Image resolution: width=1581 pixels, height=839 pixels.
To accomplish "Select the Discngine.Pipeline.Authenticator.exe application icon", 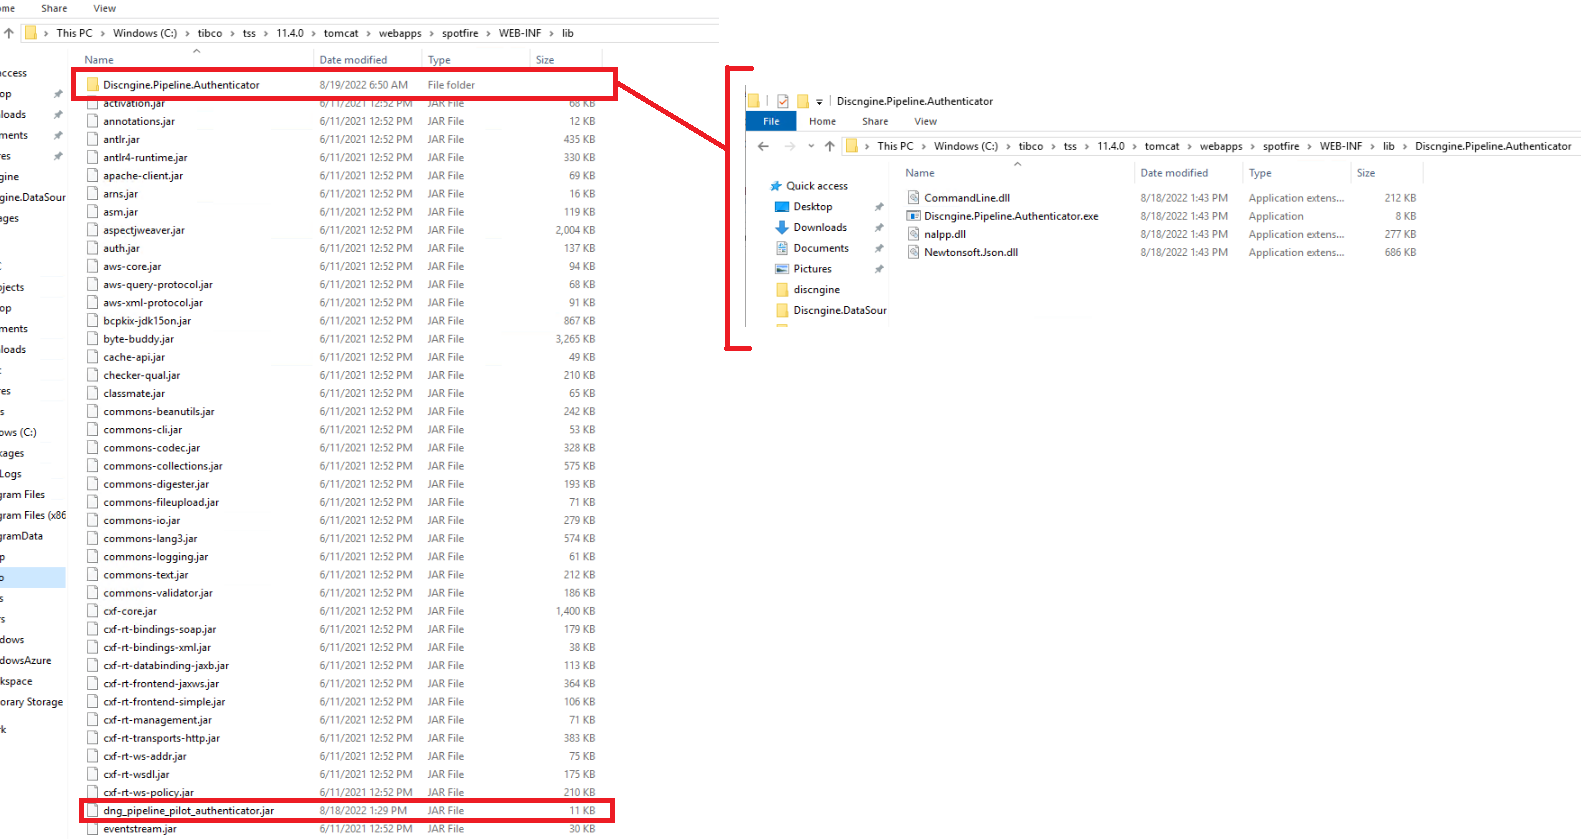I will (x=913, y=216).
